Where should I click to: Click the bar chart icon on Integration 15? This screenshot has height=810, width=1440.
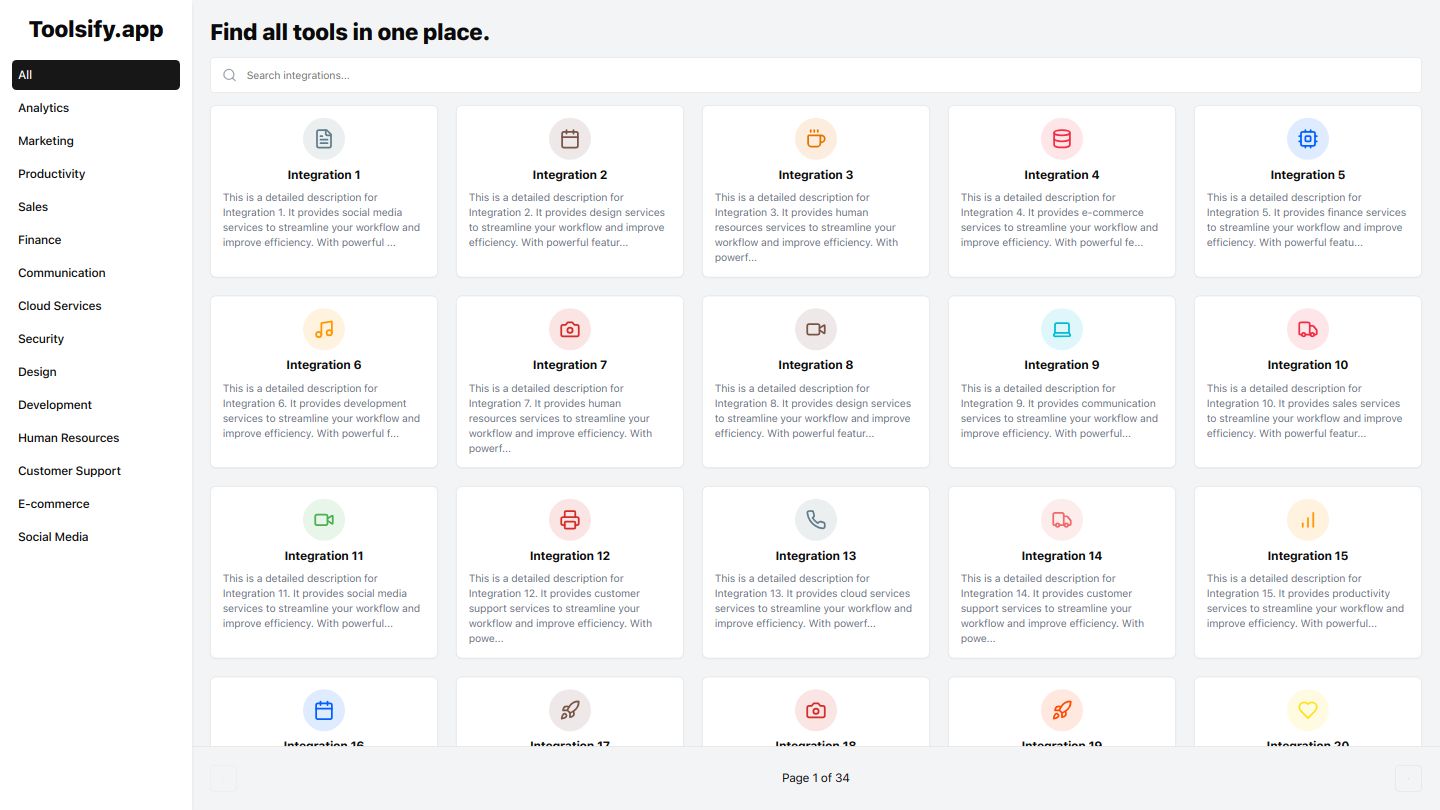tap(1308, 520)
